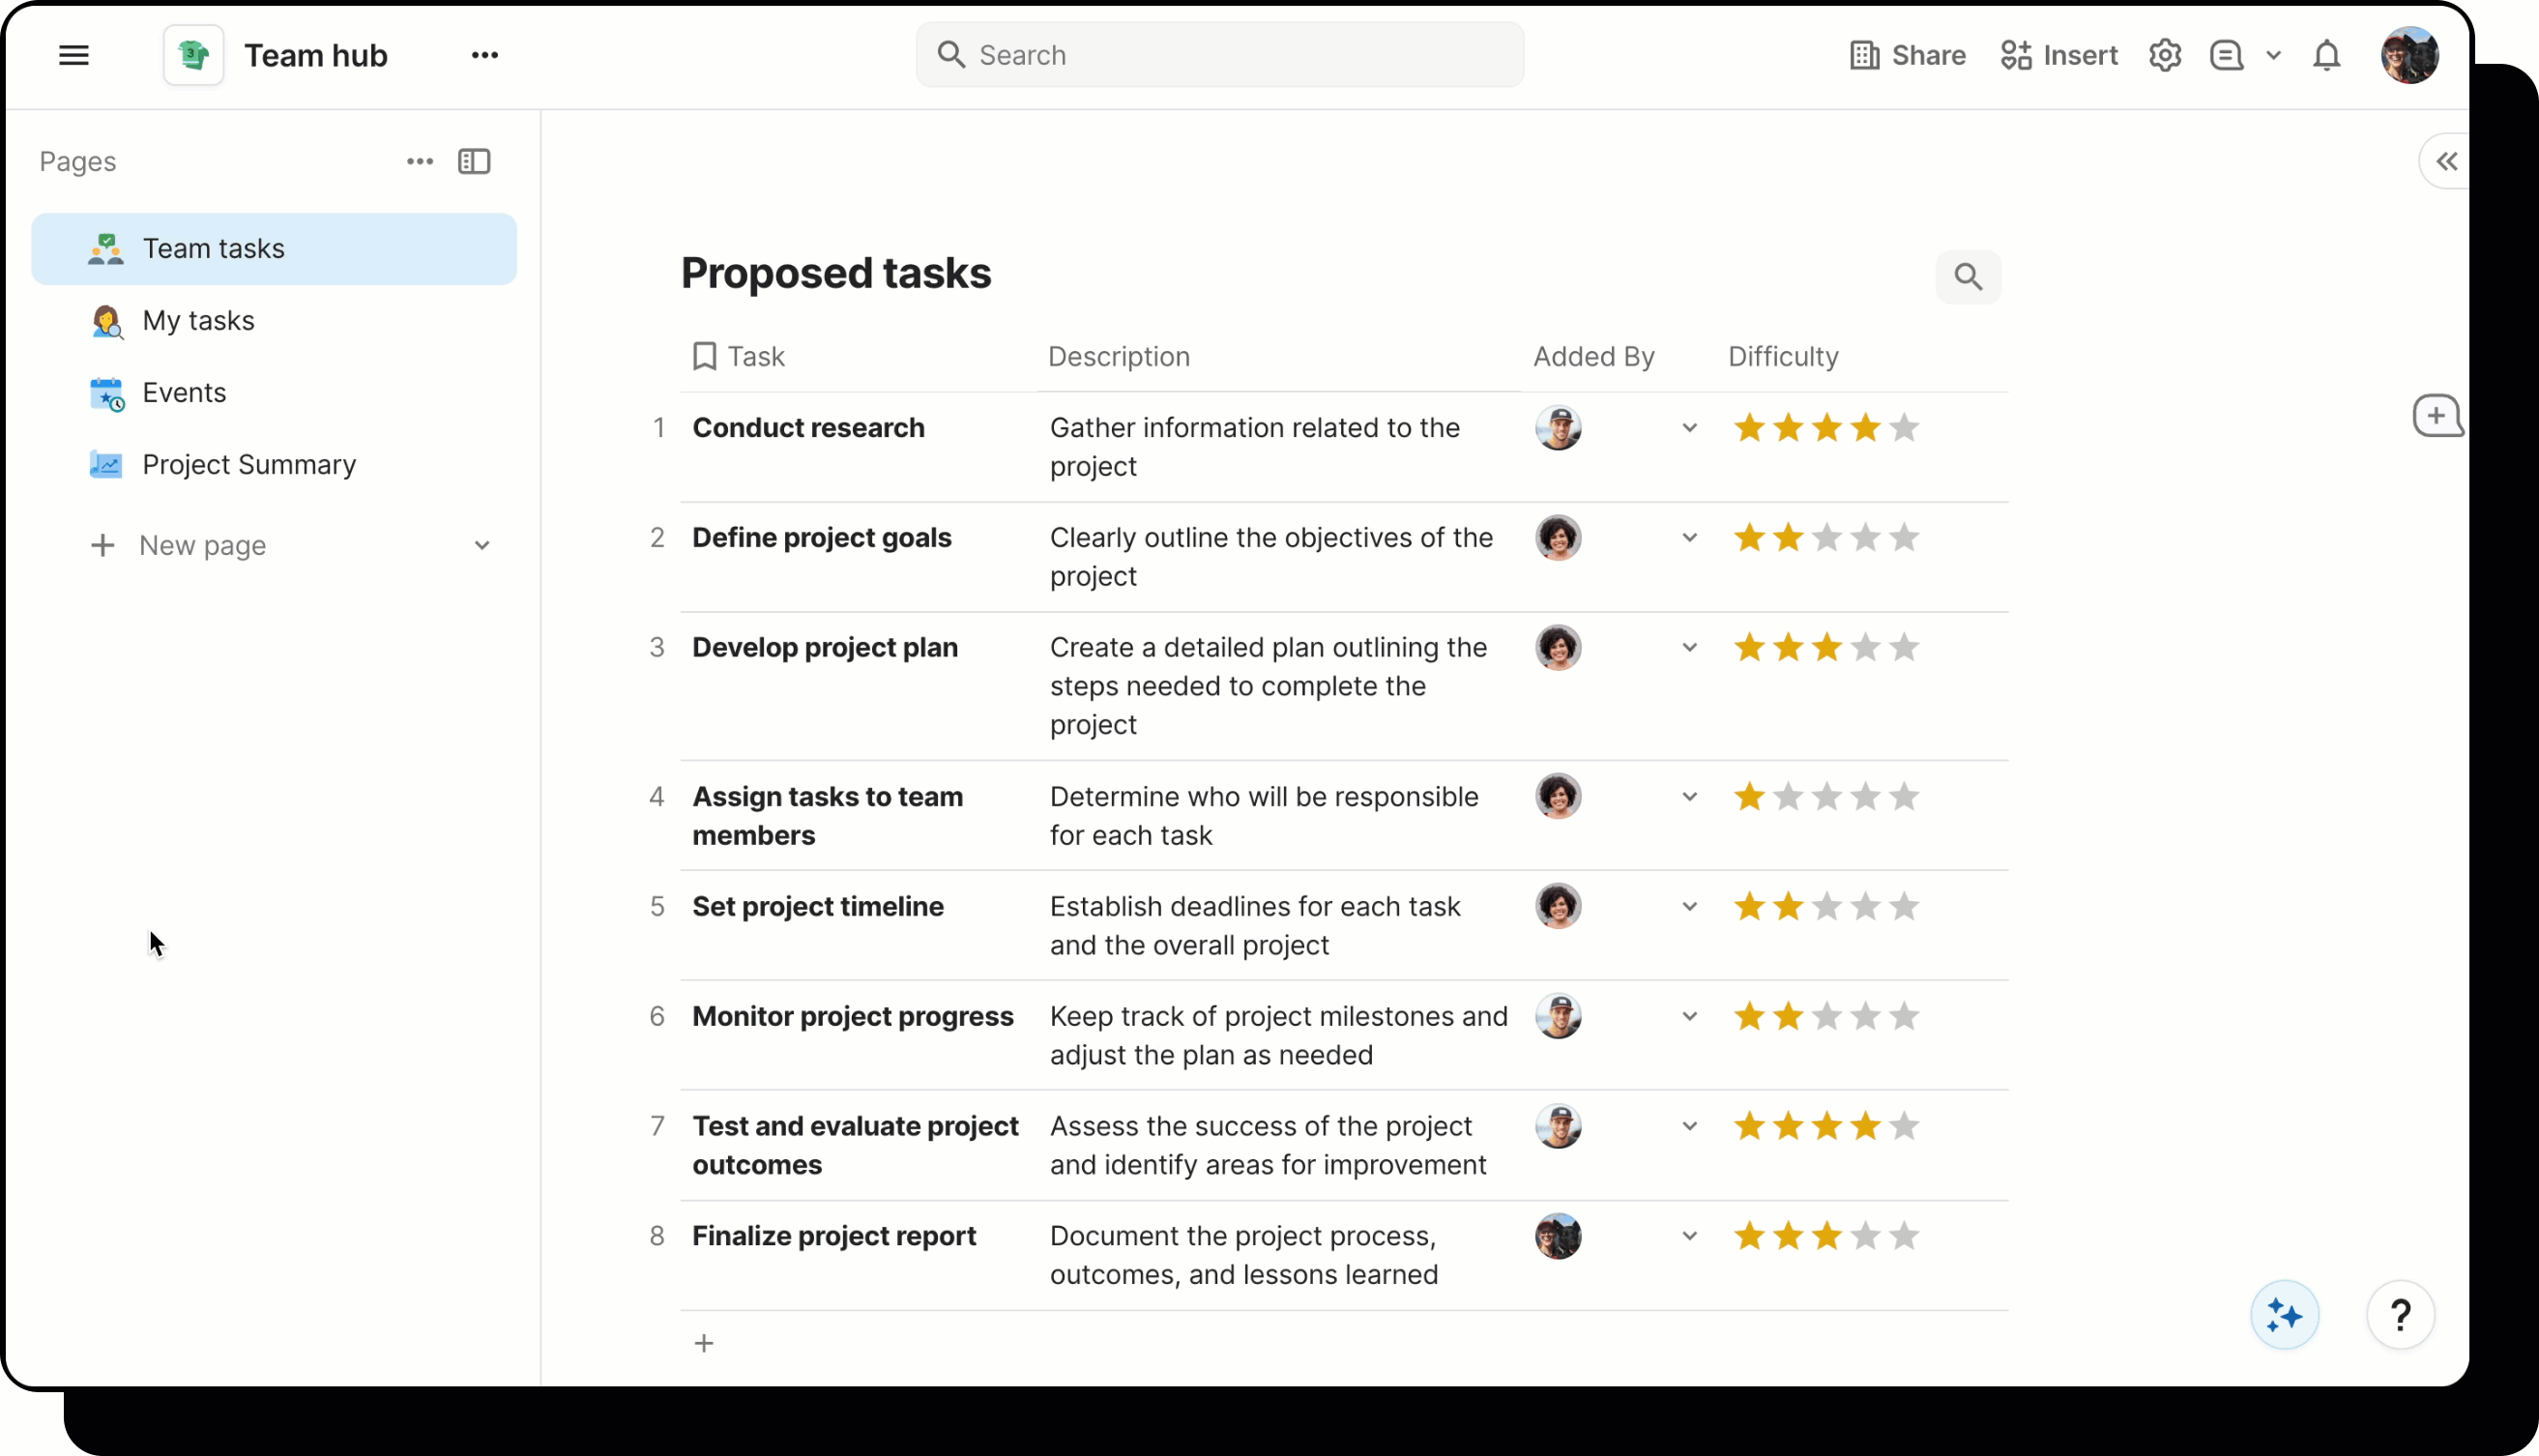The image size is (2539, 1456).
Task: Click the help question mark button
Action: 2399,1314
